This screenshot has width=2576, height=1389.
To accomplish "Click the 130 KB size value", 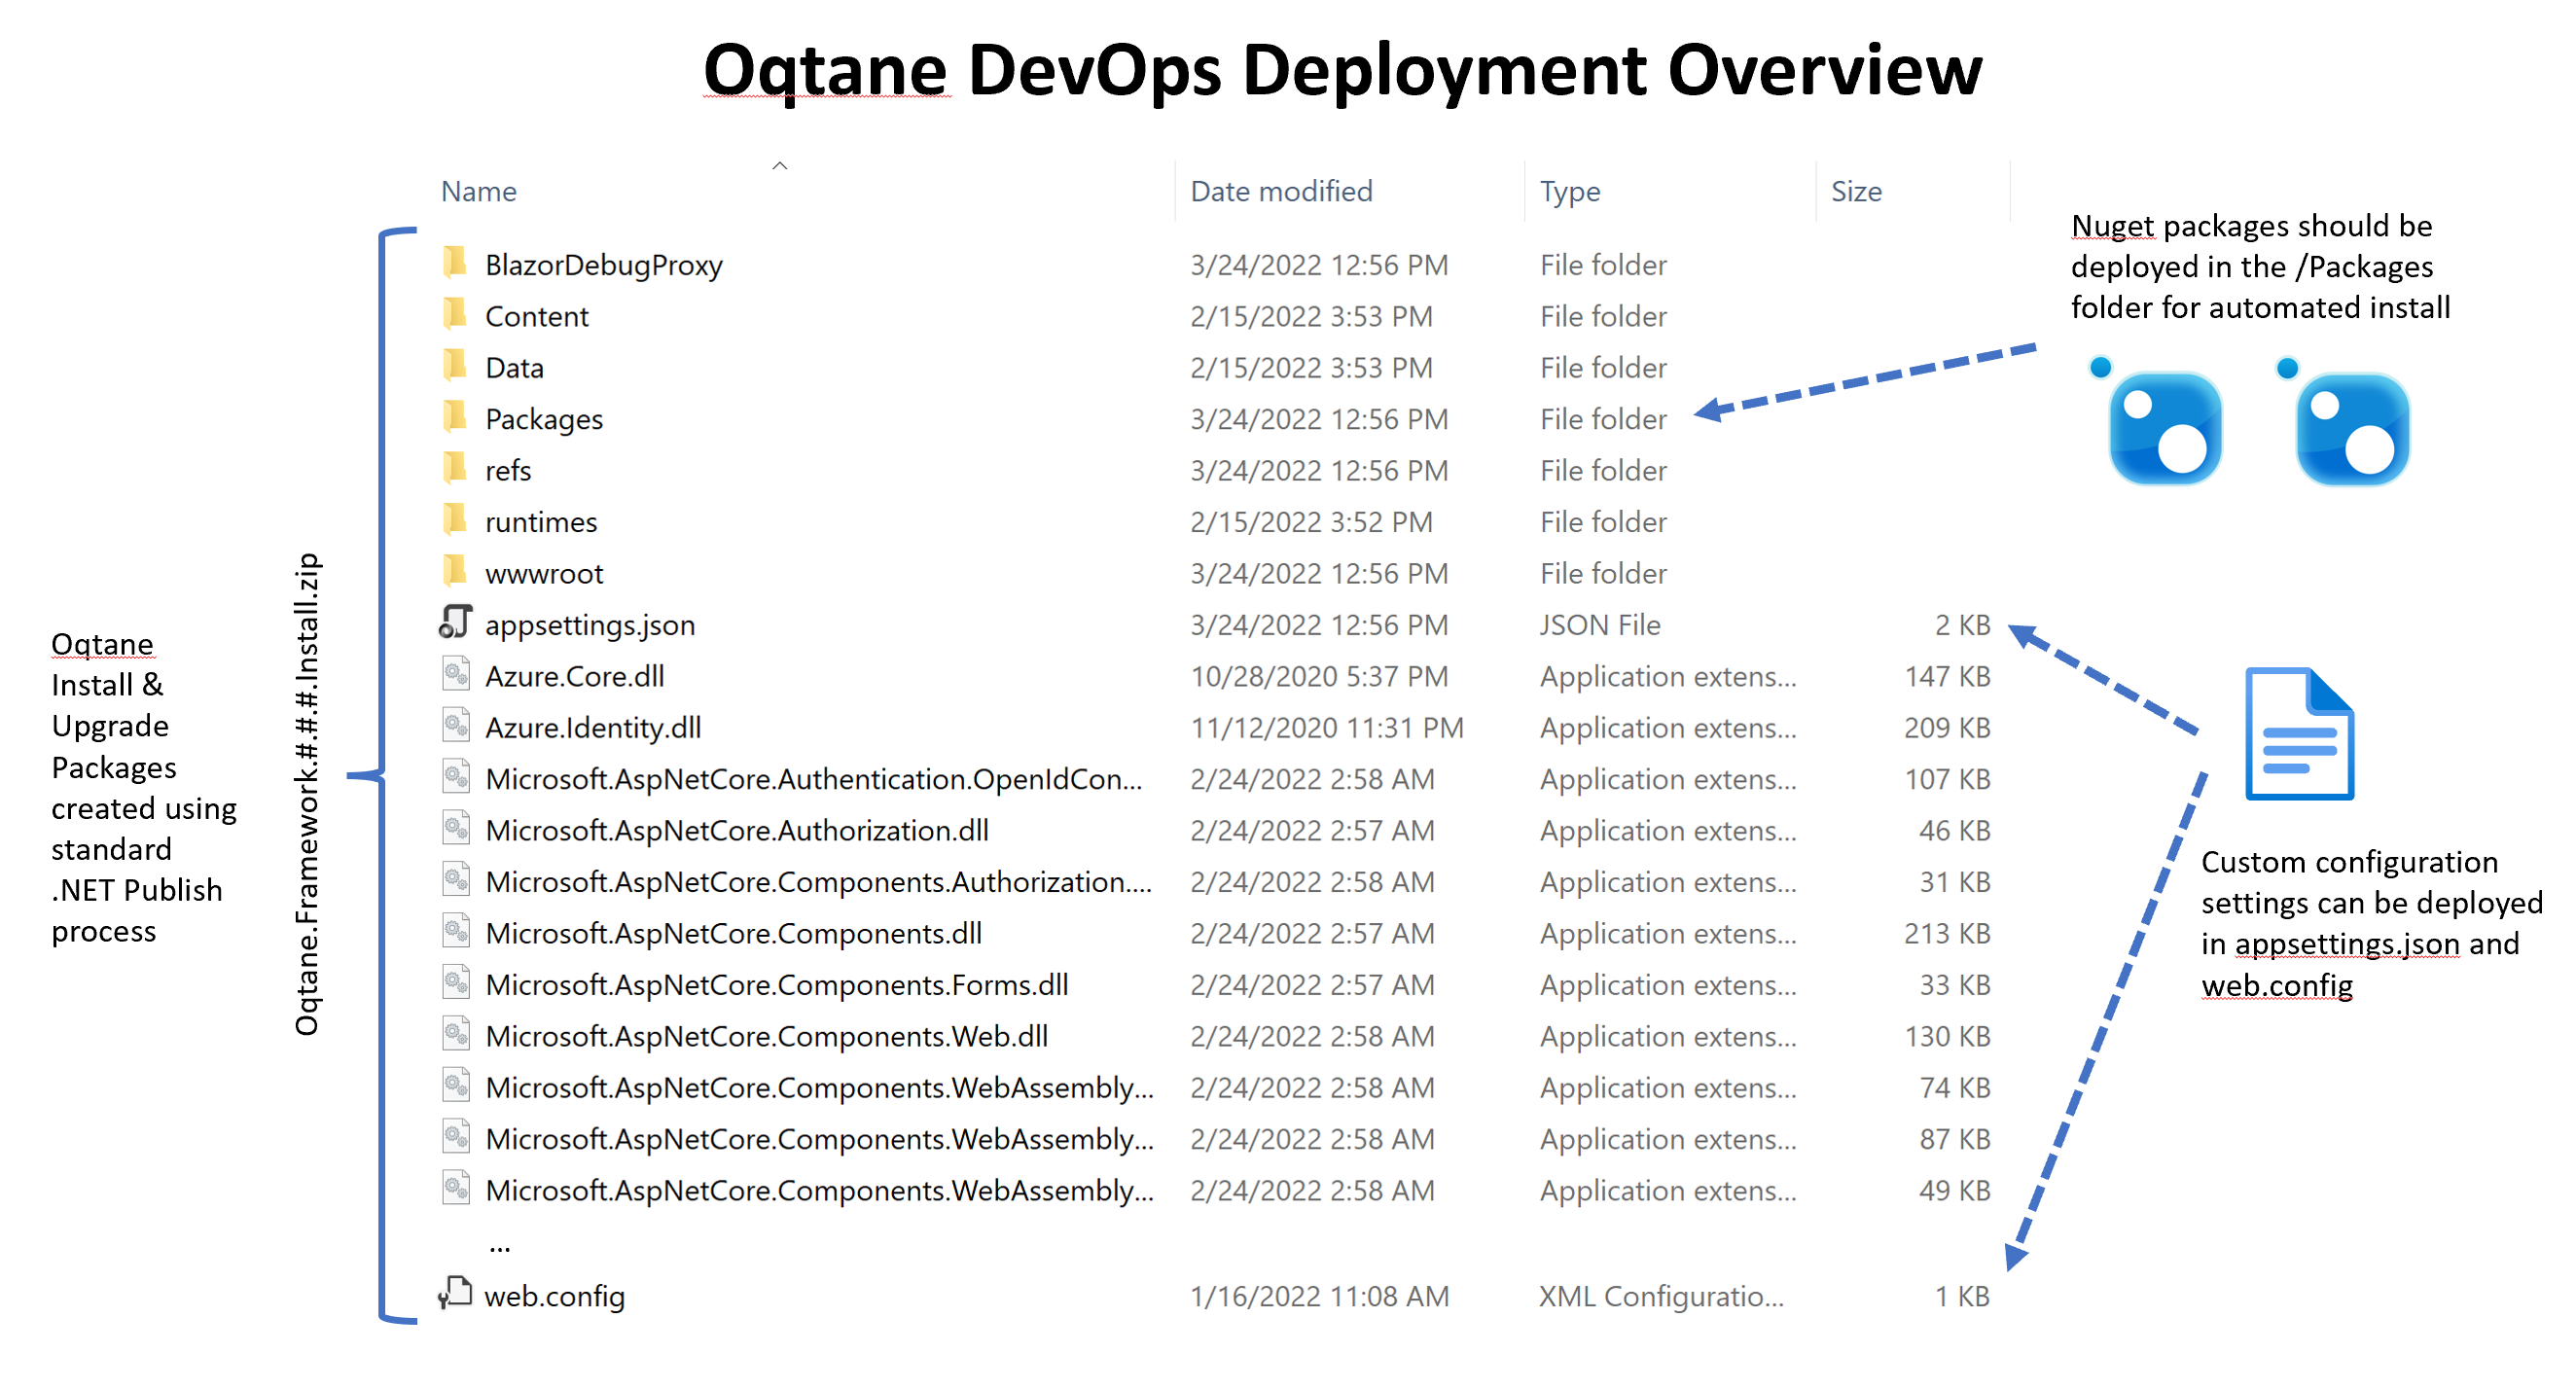I will click(1947, 1037).
